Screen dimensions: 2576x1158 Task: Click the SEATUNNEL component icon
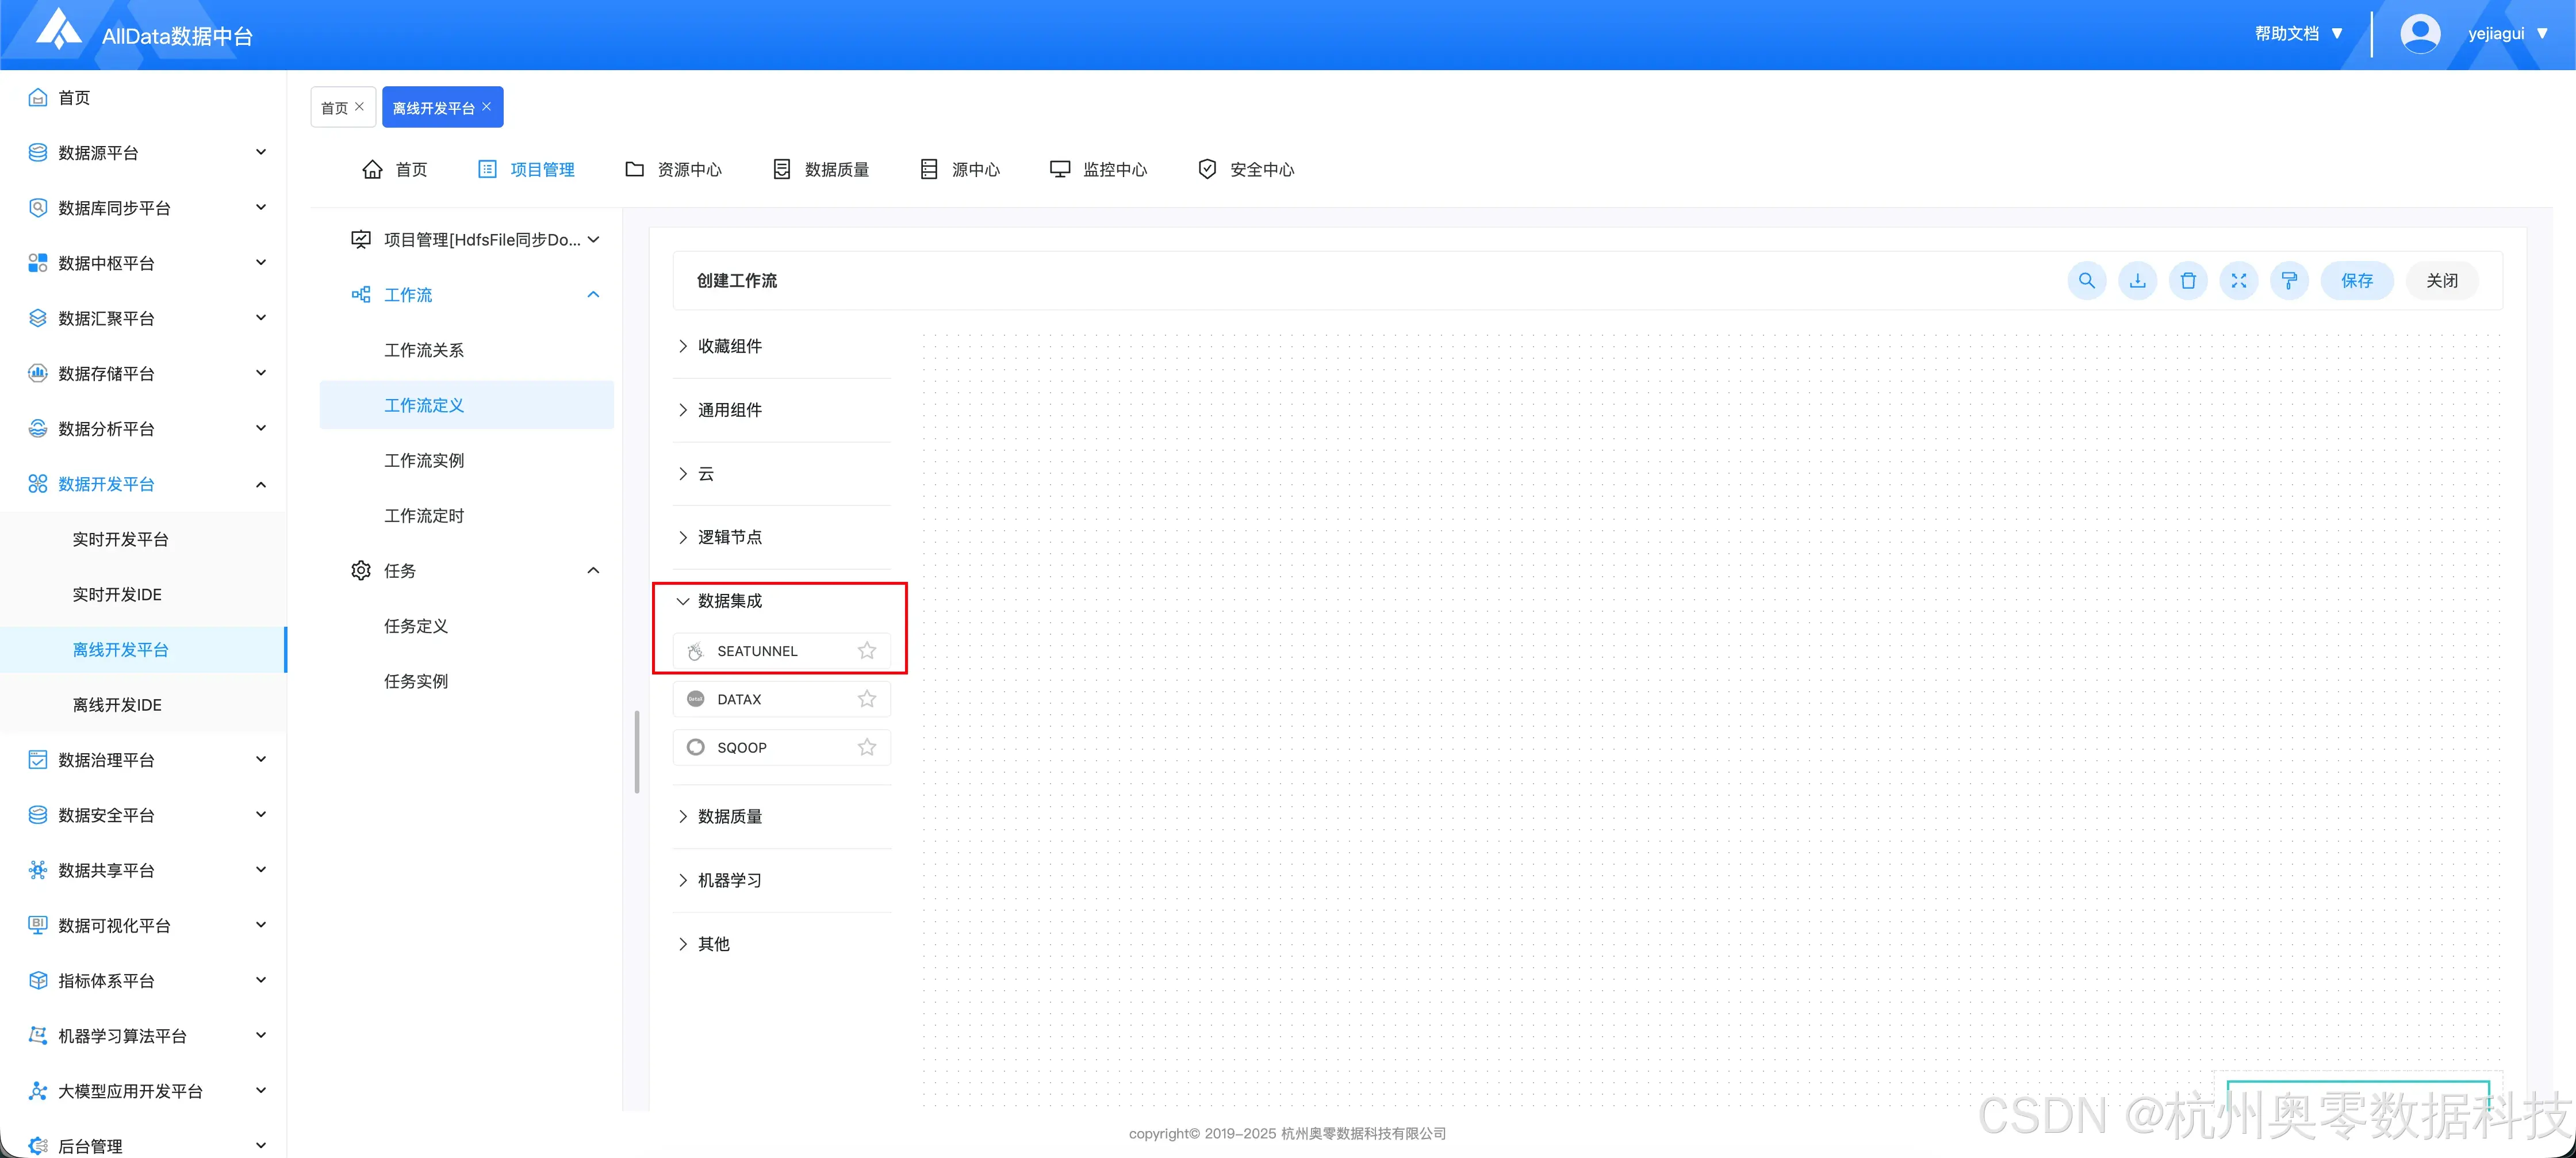(x=696, y=651)
